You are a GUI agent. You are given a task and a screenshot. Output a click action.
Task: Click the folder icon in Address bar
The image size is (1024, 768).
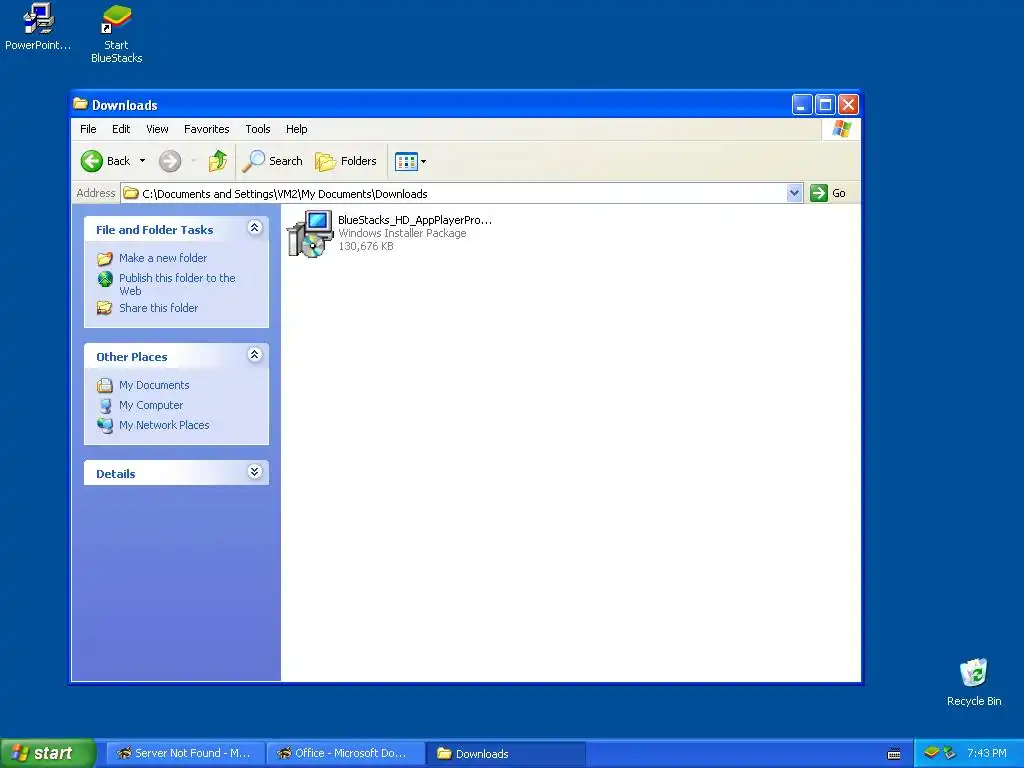click(x=131, y=193)
